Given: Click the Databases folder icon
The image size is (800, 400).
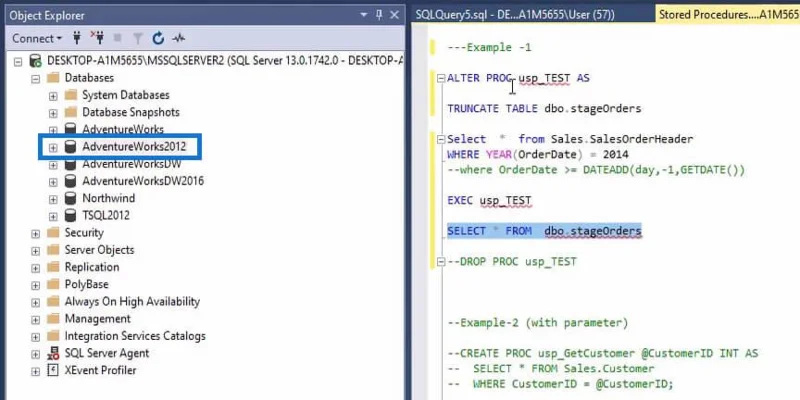Looking at the screenshot, I should coord(53,78).
